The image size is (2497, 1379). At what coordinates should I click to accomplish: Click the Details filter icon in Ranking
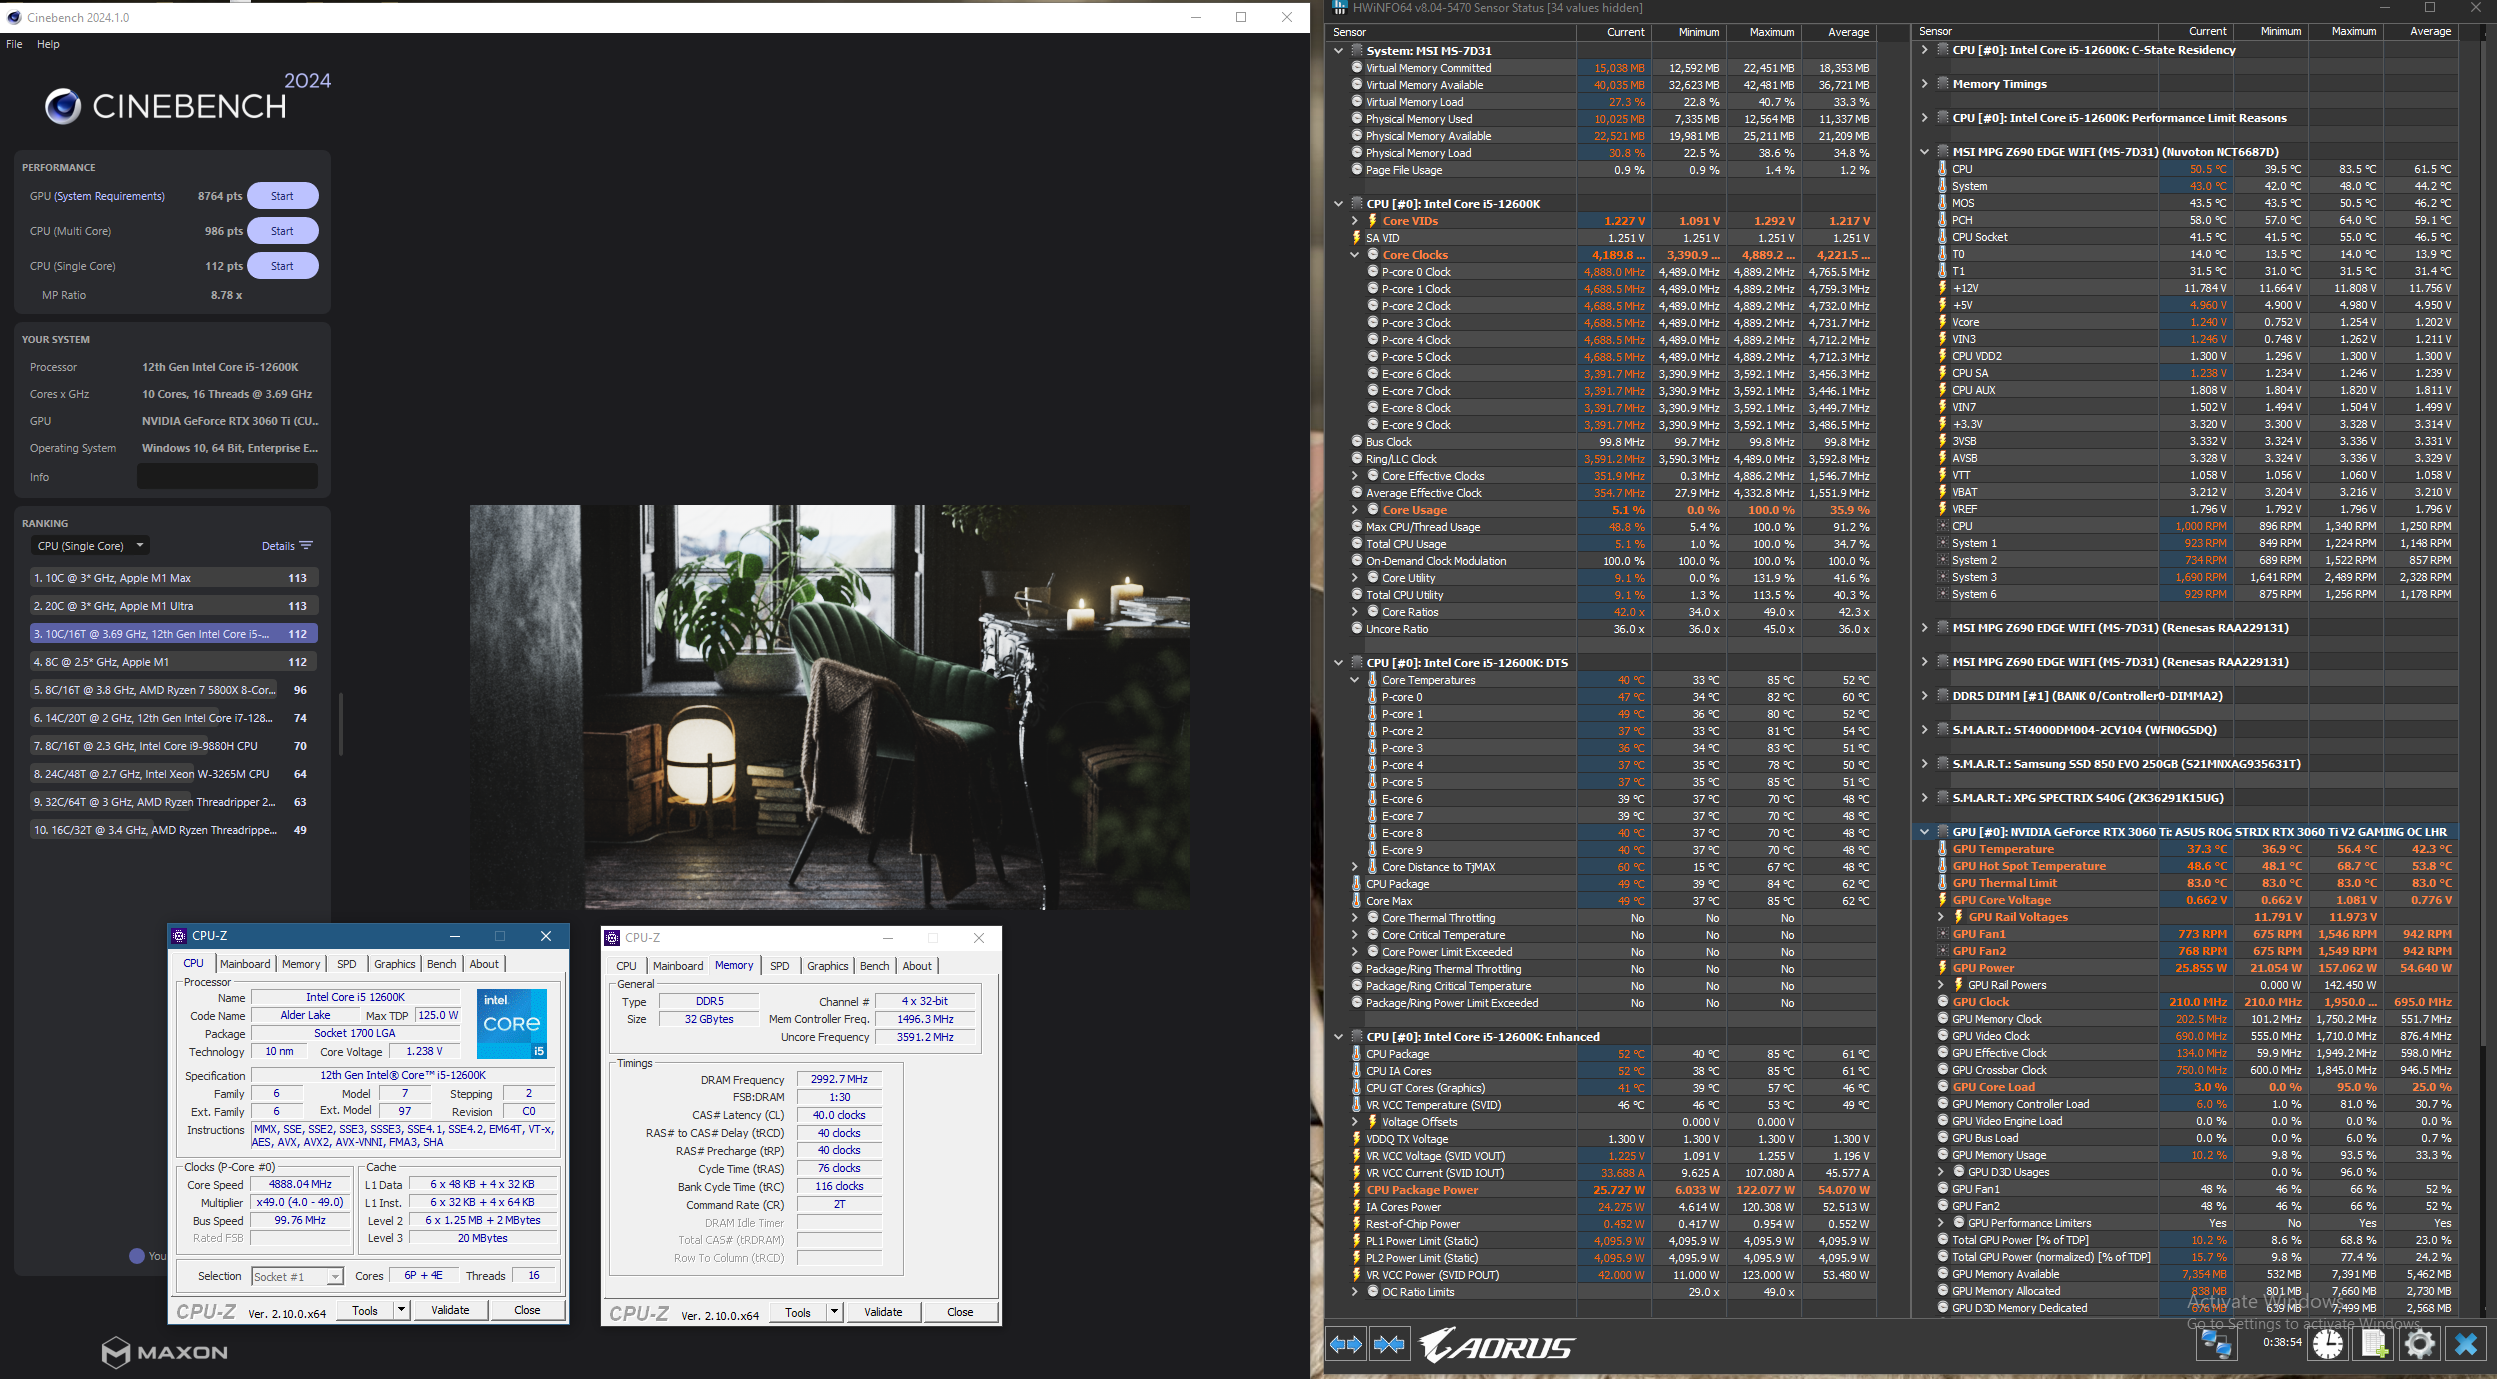306,546
